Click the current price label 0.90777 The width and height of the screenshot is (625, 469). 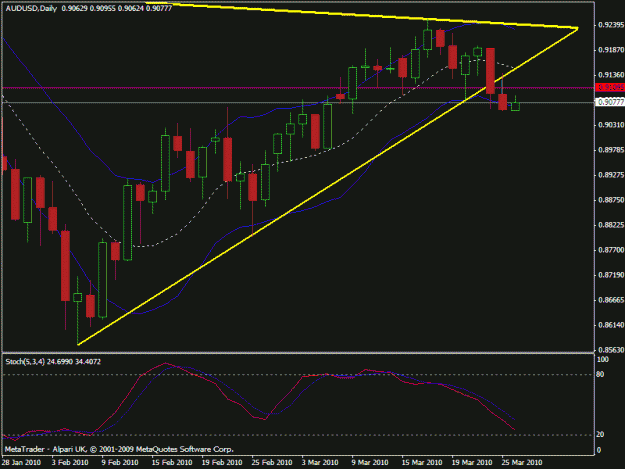tap(610, 102)
